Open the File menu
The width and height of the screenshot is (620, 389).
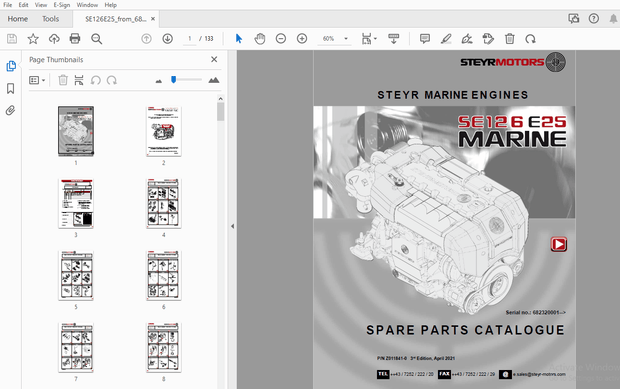pyautogui.click(x=7, y=5)
